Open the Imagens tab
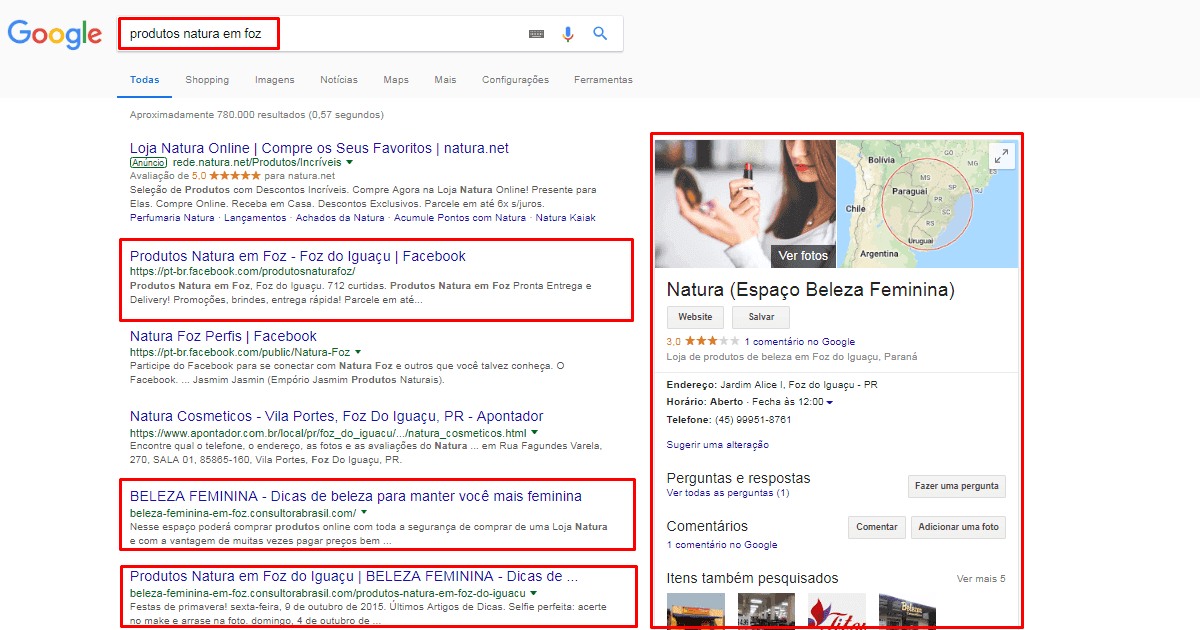The height and width of the screenshot is (630, 1200). 275,80
